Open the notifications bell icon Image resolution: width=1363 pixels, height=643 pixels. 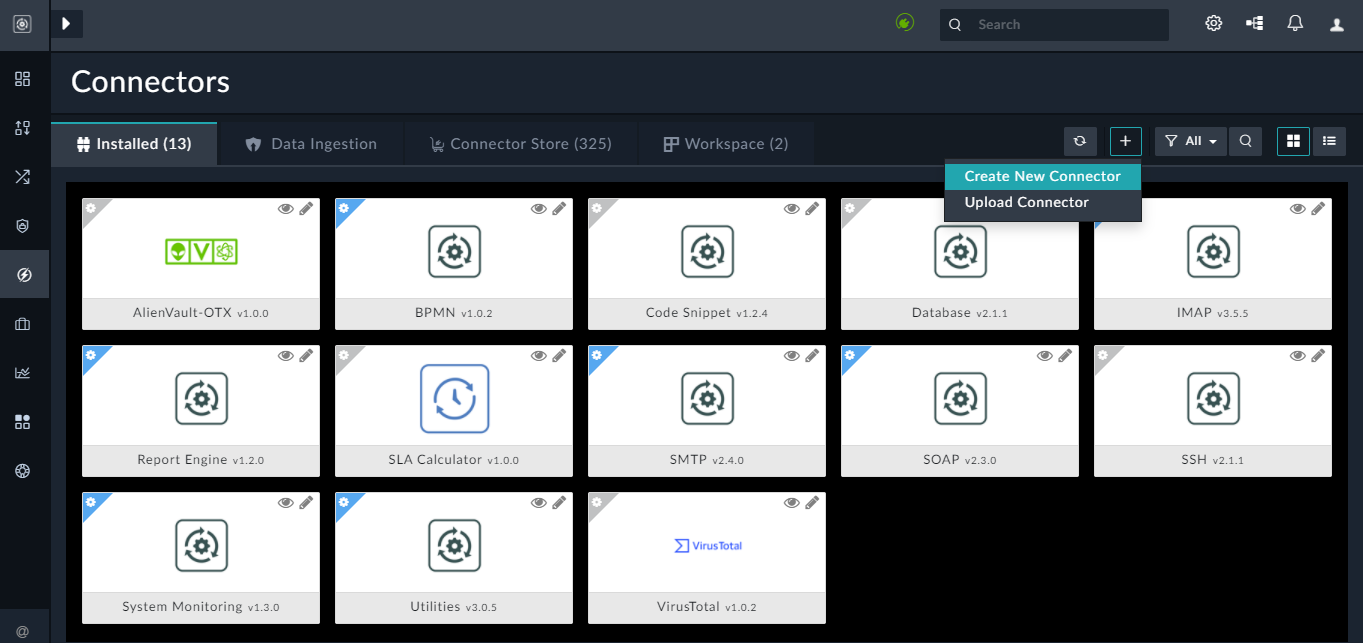point(1295,22)
